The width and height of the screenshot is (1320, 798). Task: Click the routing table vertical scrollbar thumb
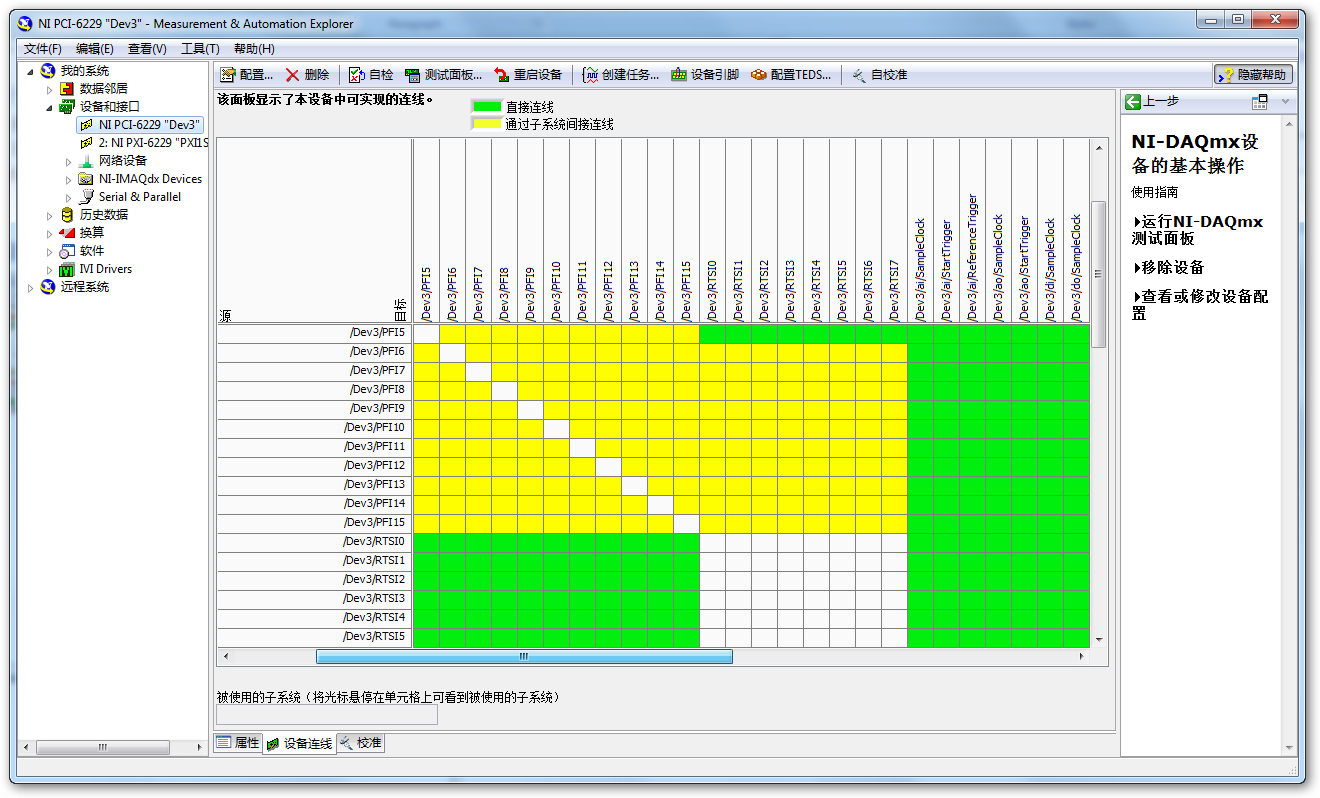1099,274
